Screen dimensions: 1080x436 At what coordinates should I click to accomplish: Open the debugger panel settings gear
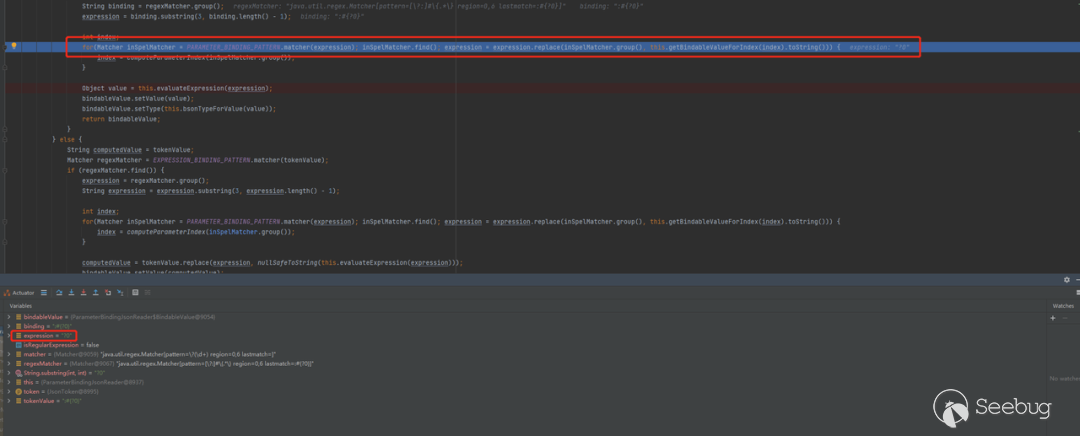click(1066, 280)
